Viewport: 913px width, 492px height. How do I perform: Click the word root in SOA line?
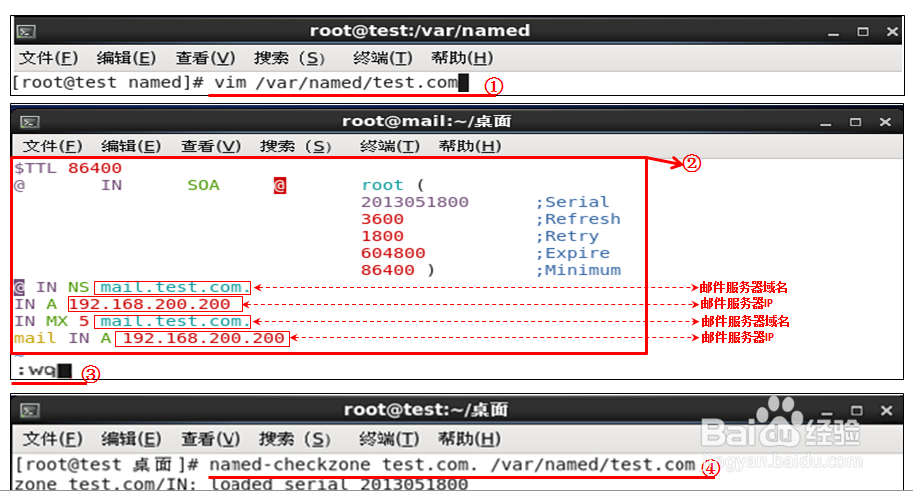point(382,185)
